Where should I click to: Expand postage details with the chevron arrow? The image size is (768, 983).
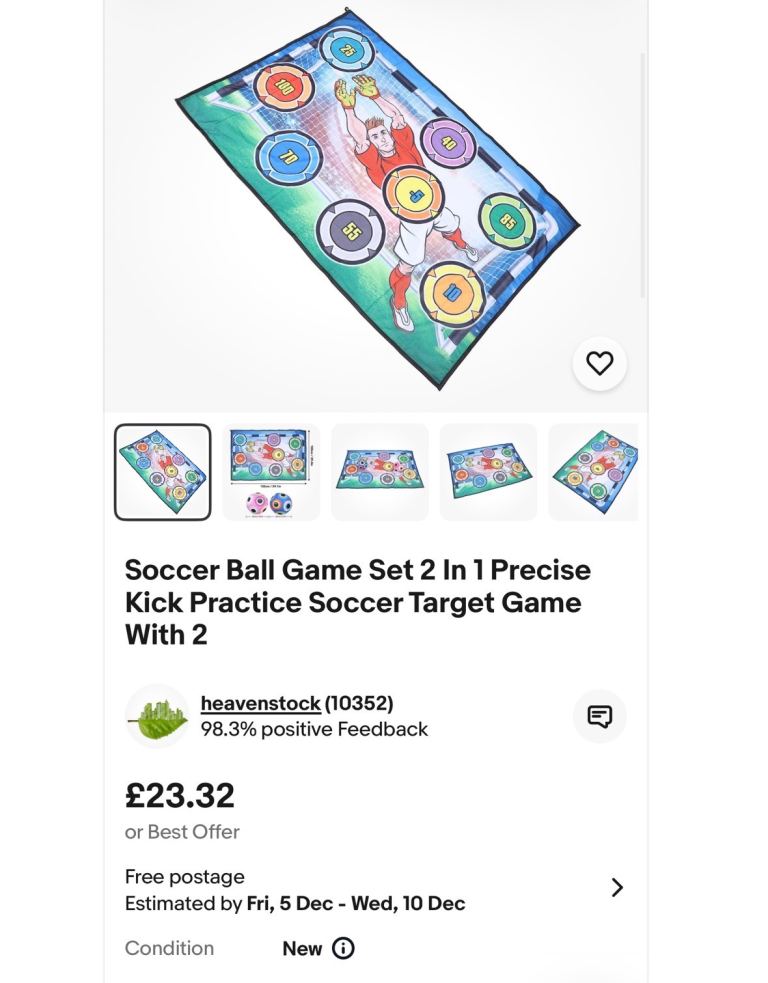click(x=617, y=888)
